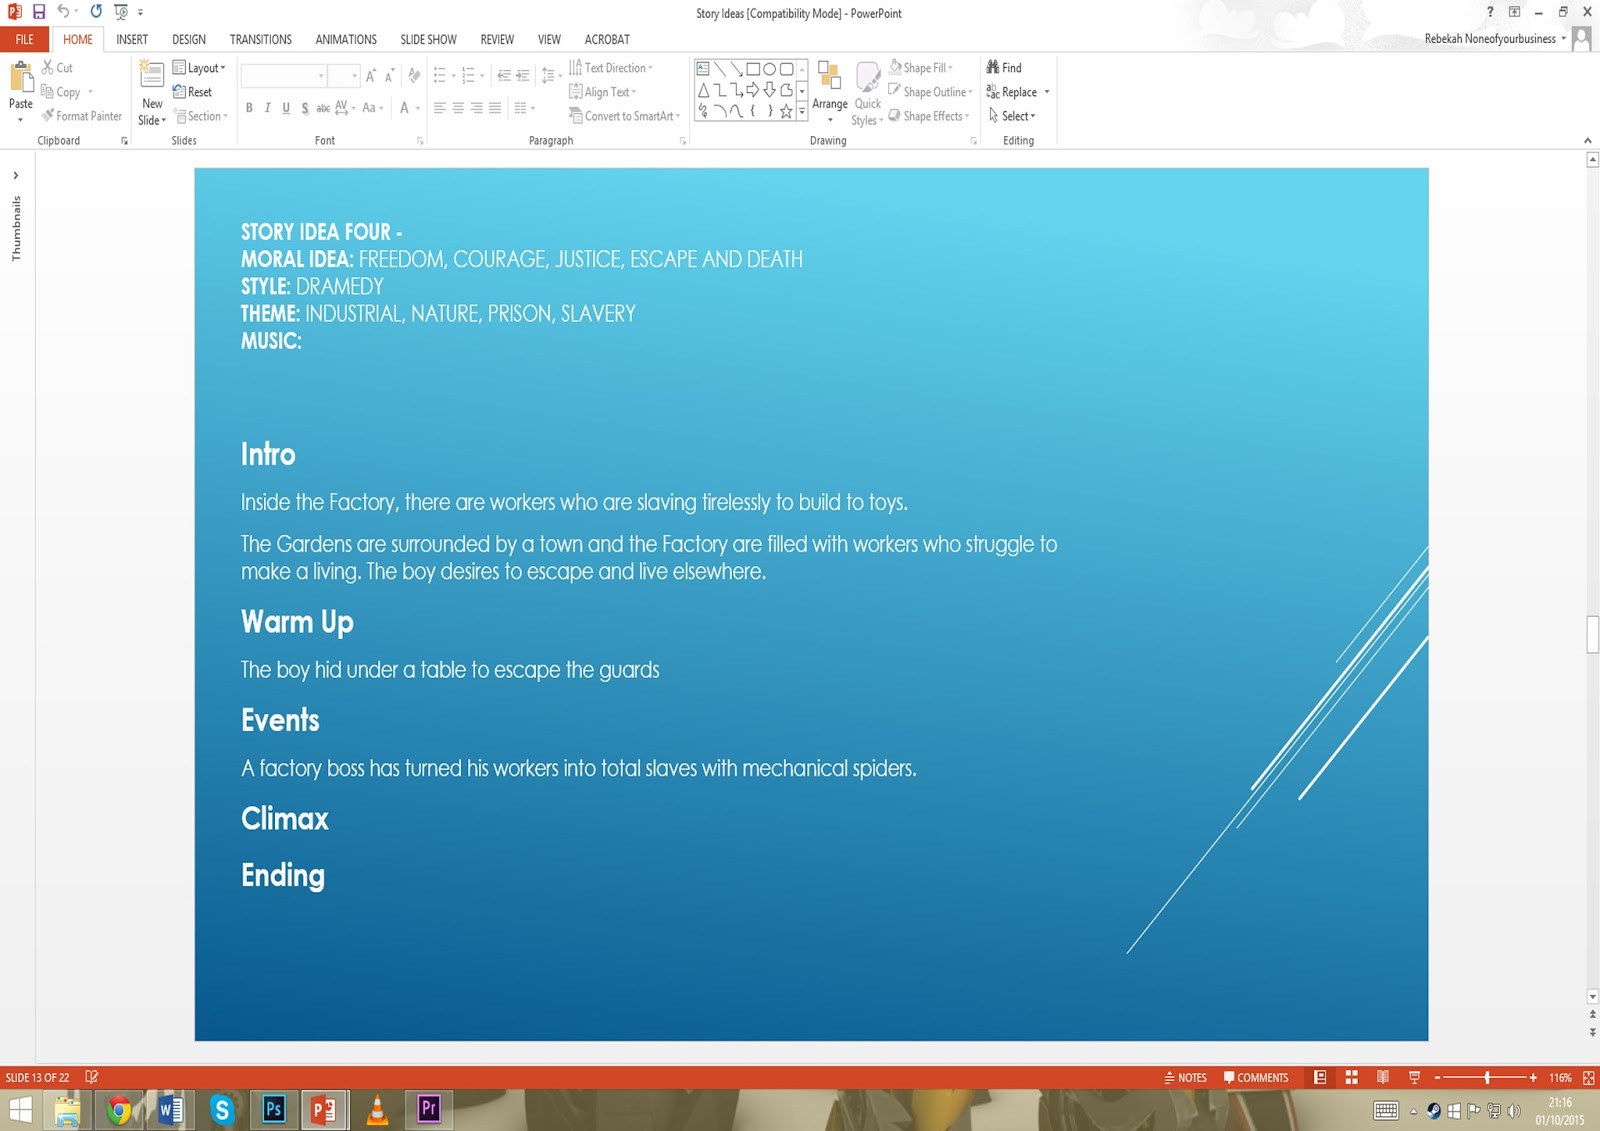Toggle Underline formatting
The height and width of the screenshot is (1131, 1600).
tap(286, 108)
